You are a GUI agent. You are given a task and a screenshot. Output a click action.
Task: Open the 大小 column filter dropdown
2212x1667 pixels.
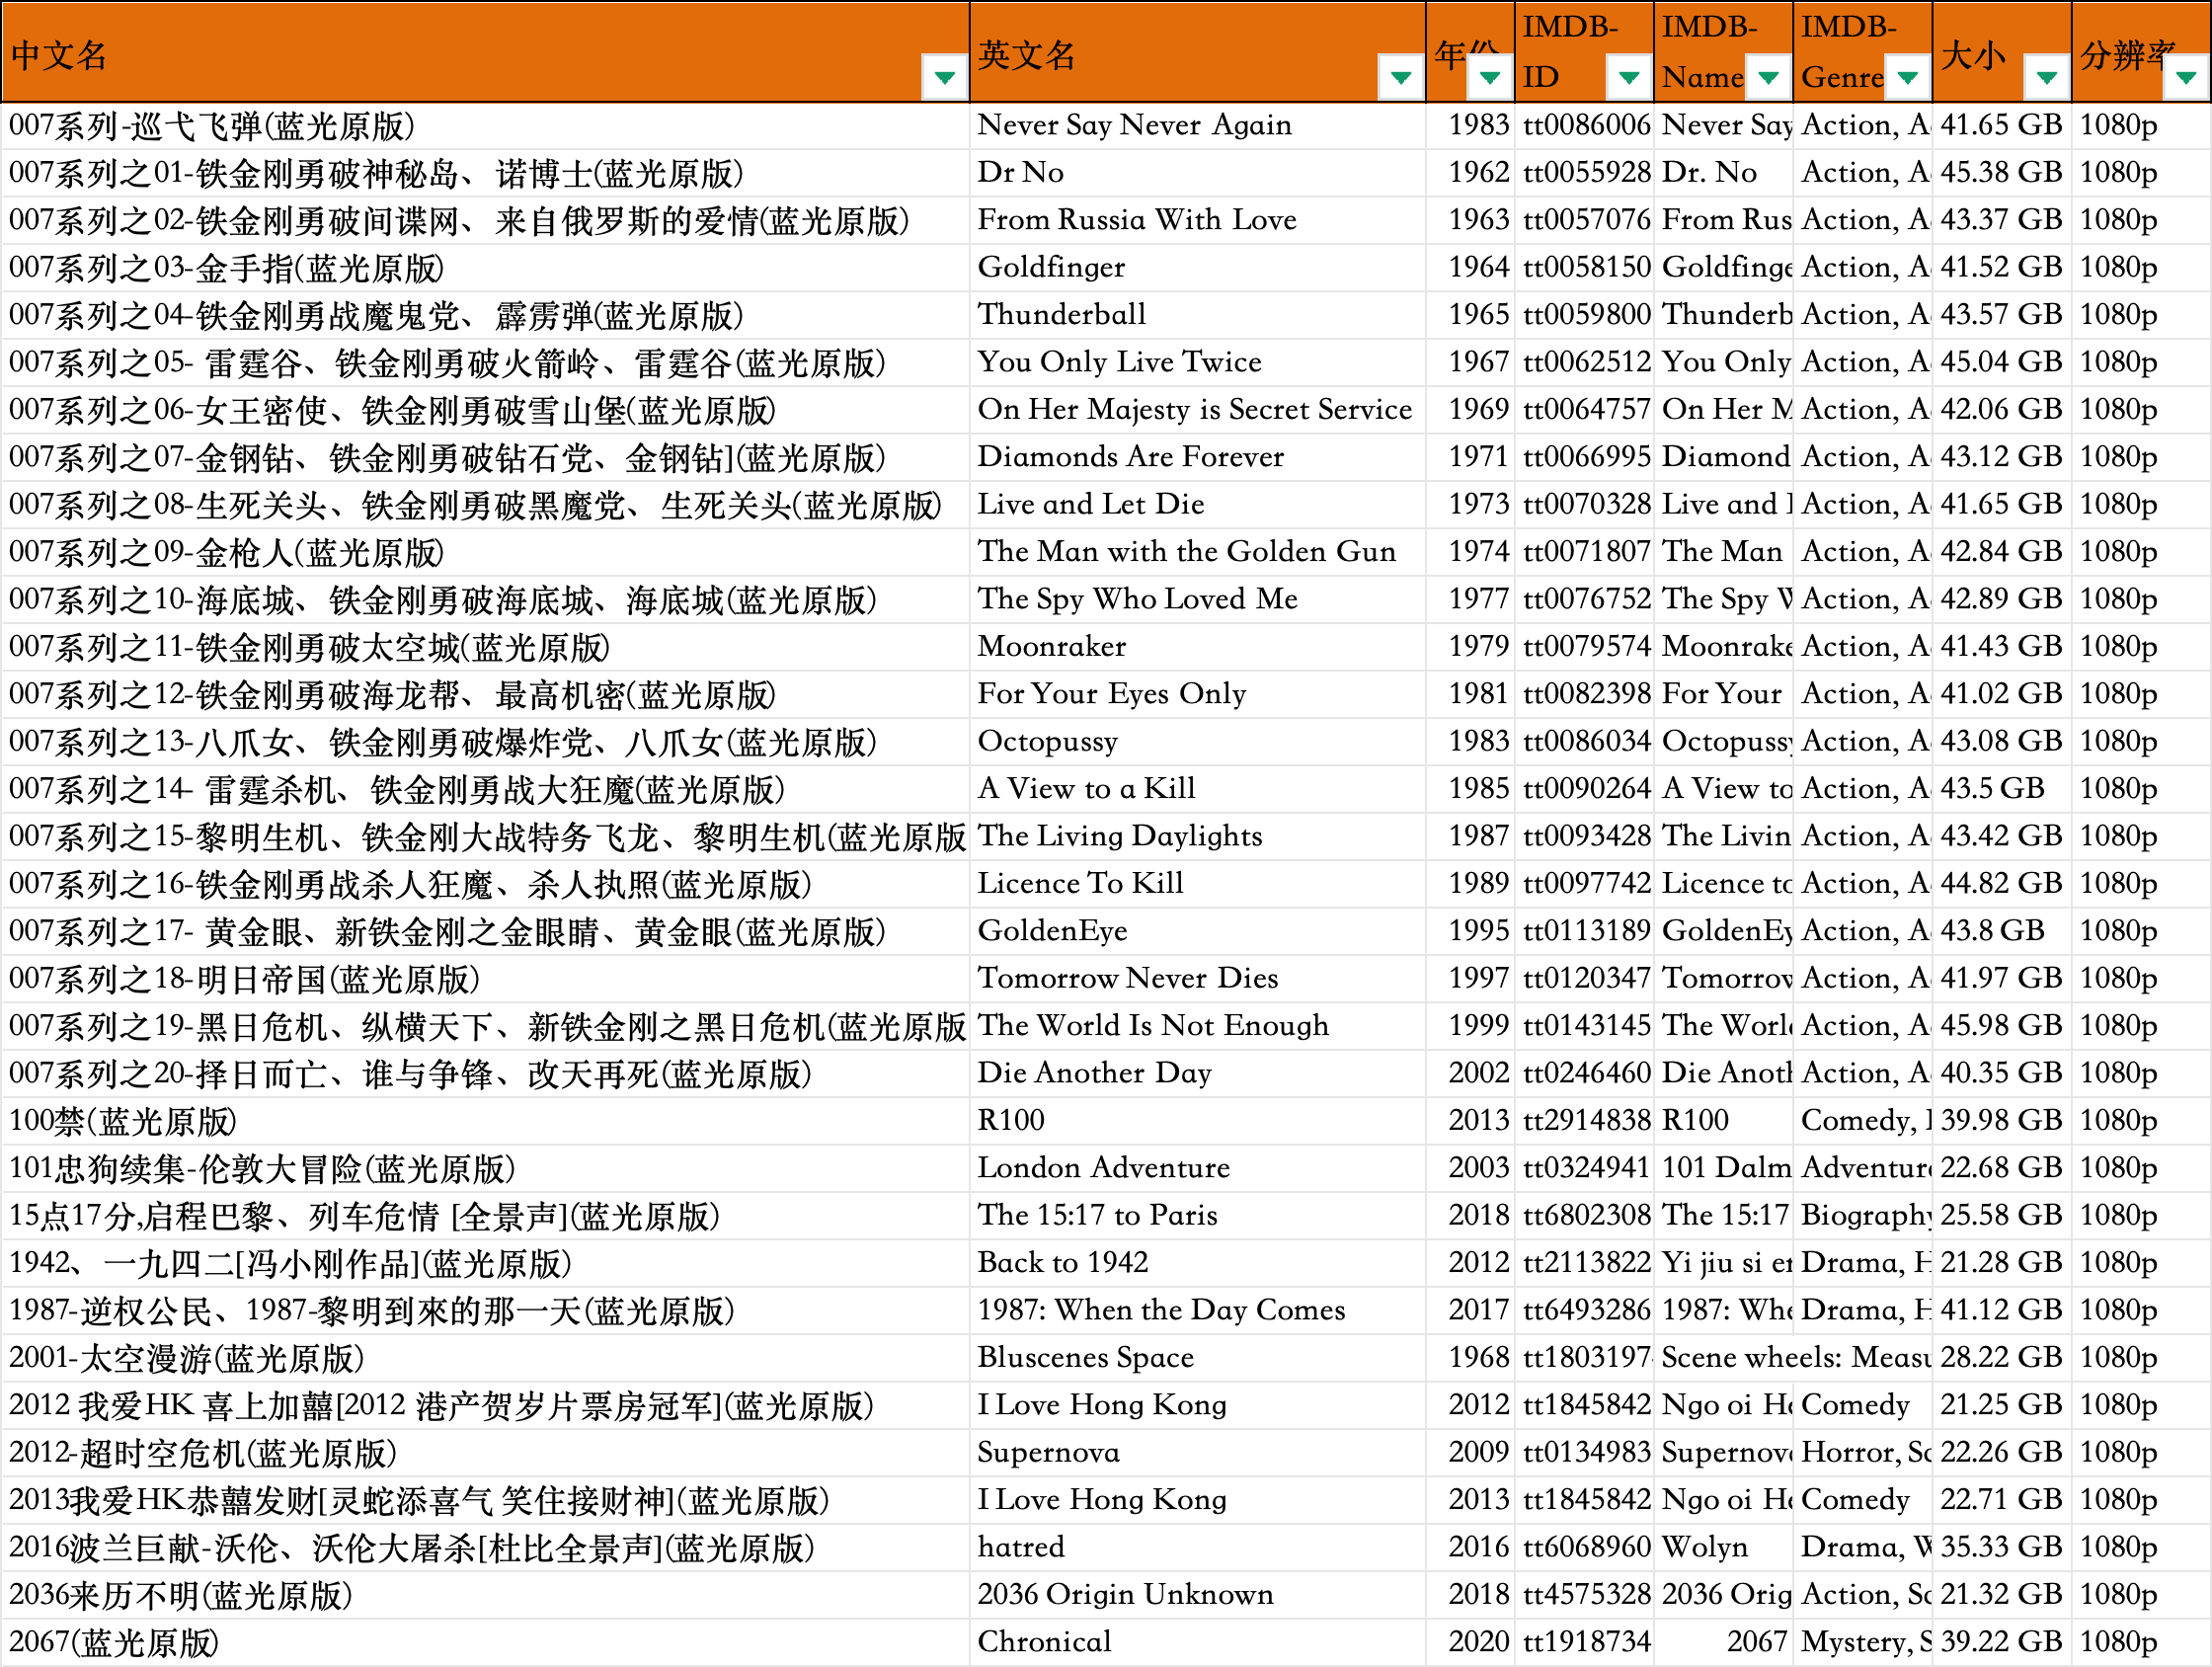pyautogui.click(x=2046, y=77)
